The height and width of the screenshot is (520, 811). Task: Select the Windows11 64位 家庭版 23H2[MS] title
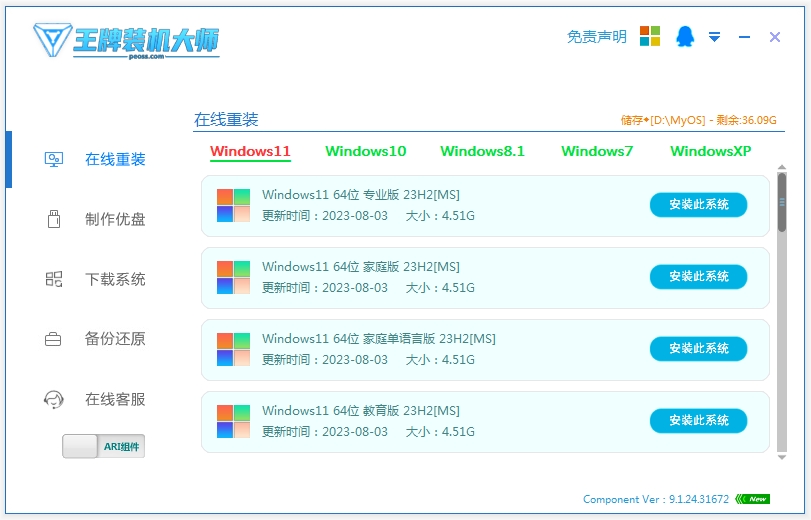point(361,266)
